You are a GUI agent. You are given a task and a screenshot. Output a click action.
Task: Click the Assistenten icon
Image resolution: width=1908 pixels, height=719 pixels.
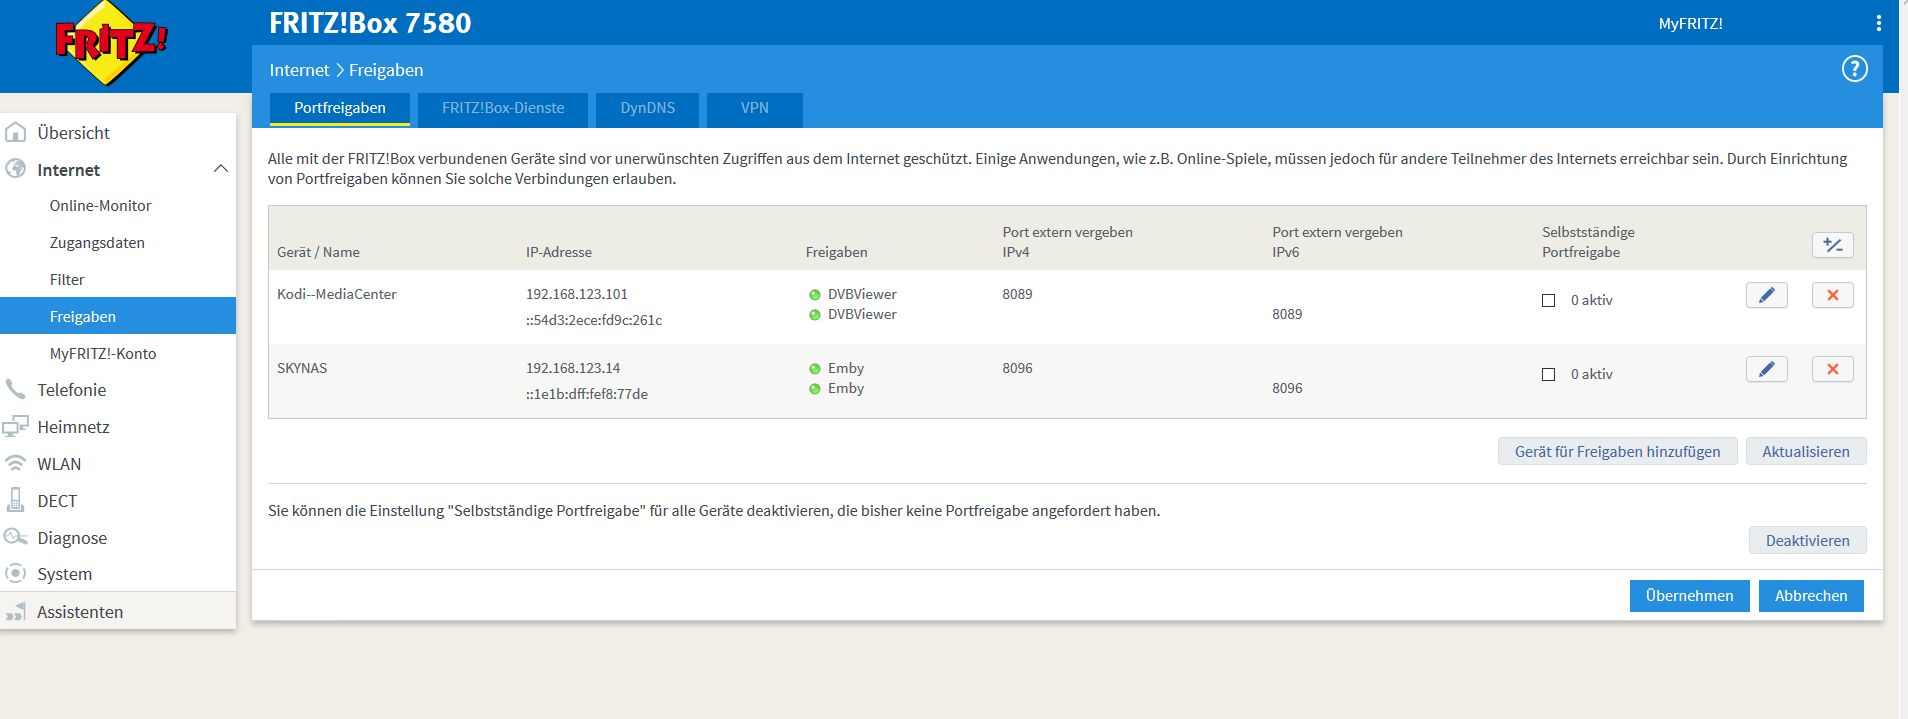[16, 611]
